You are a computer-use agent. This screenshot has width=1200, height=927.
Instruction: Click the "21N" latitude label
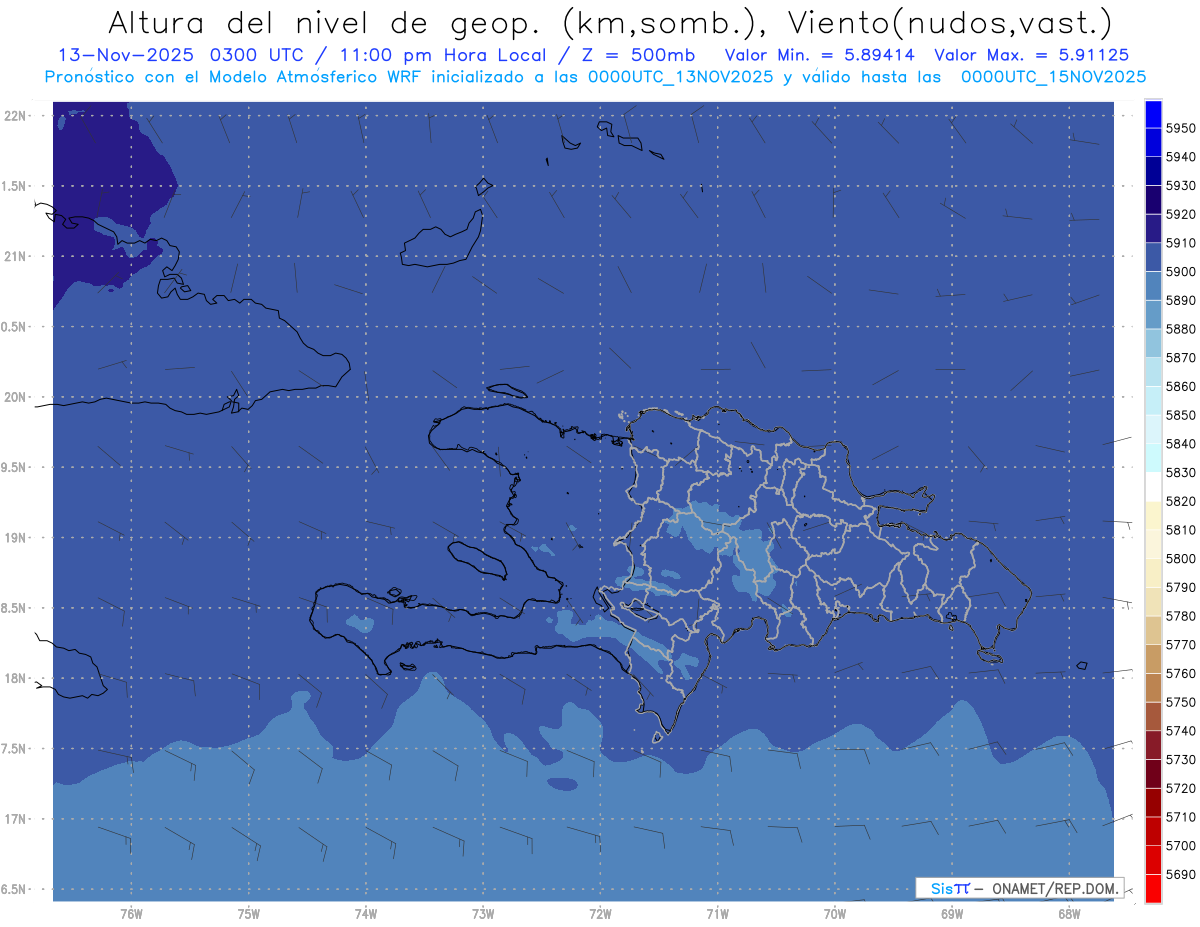(16, 256)
